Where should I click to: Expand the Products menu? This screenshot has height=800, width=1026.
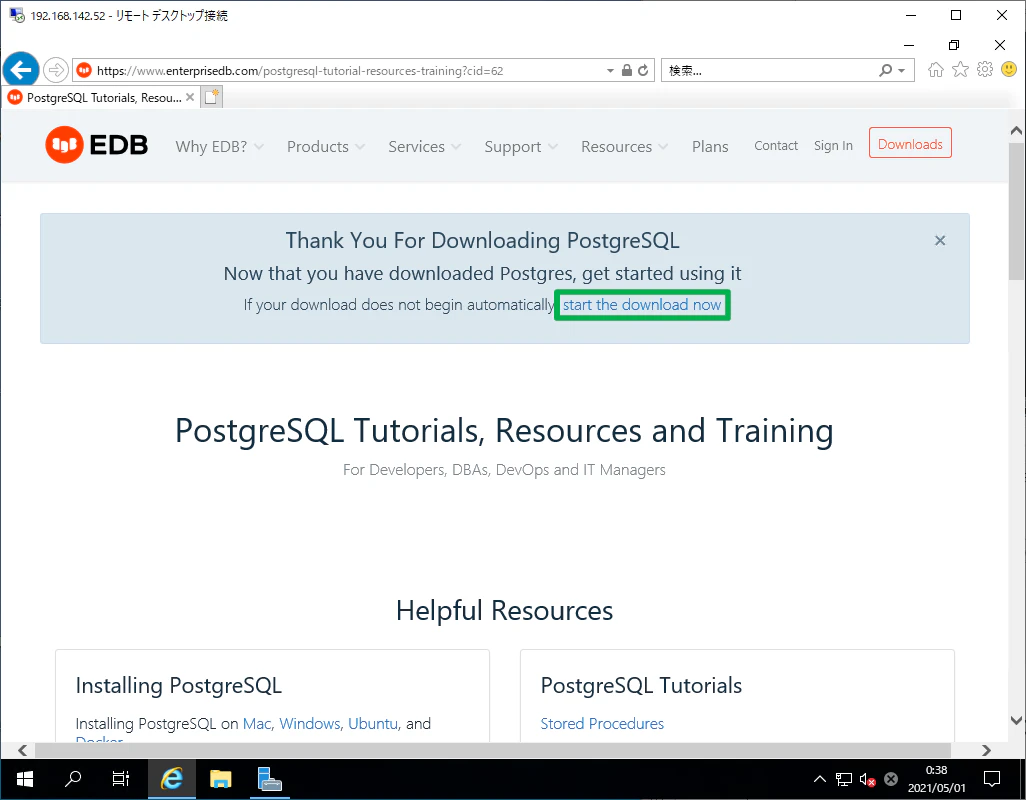point(326,147)
